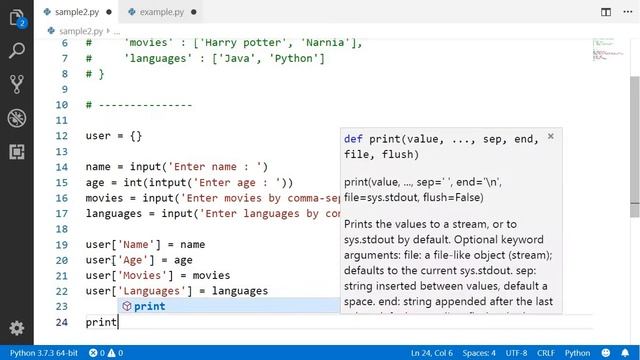
Task: Click the Python 3.7.3 64-bit interpreter
Action: click(44, 353)
